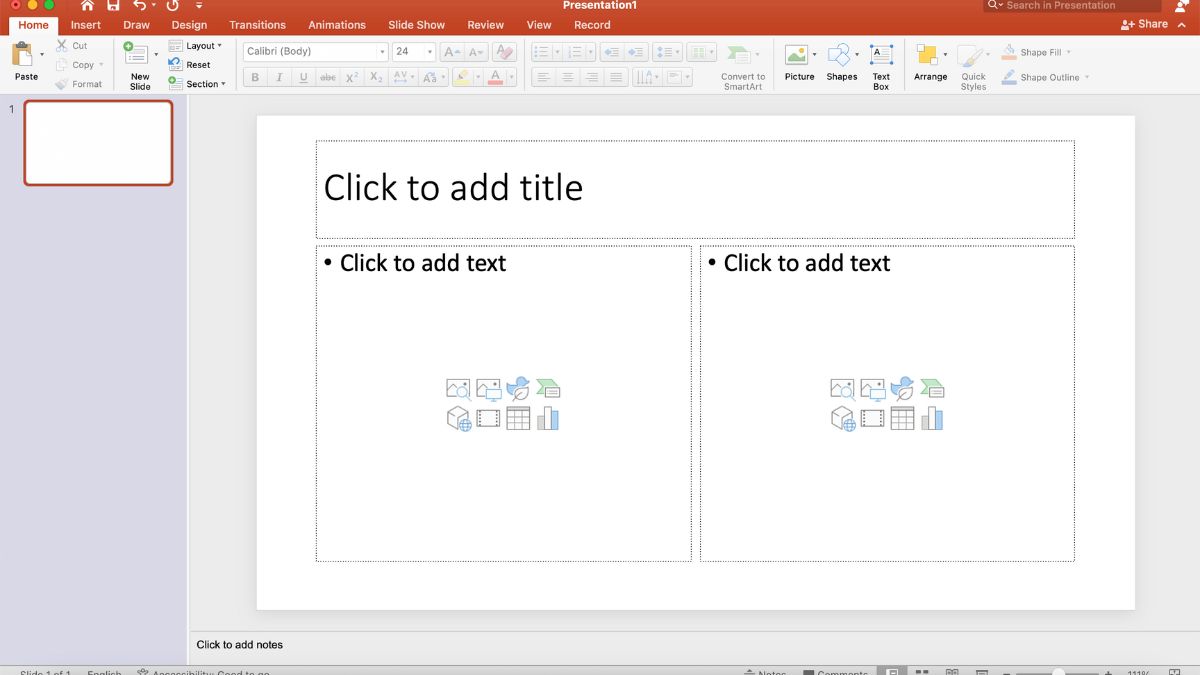The height and width of the screenshot is (675, 1200).
Task: Open the font size dropdown arrow
Action: click(x=430, y=50)
